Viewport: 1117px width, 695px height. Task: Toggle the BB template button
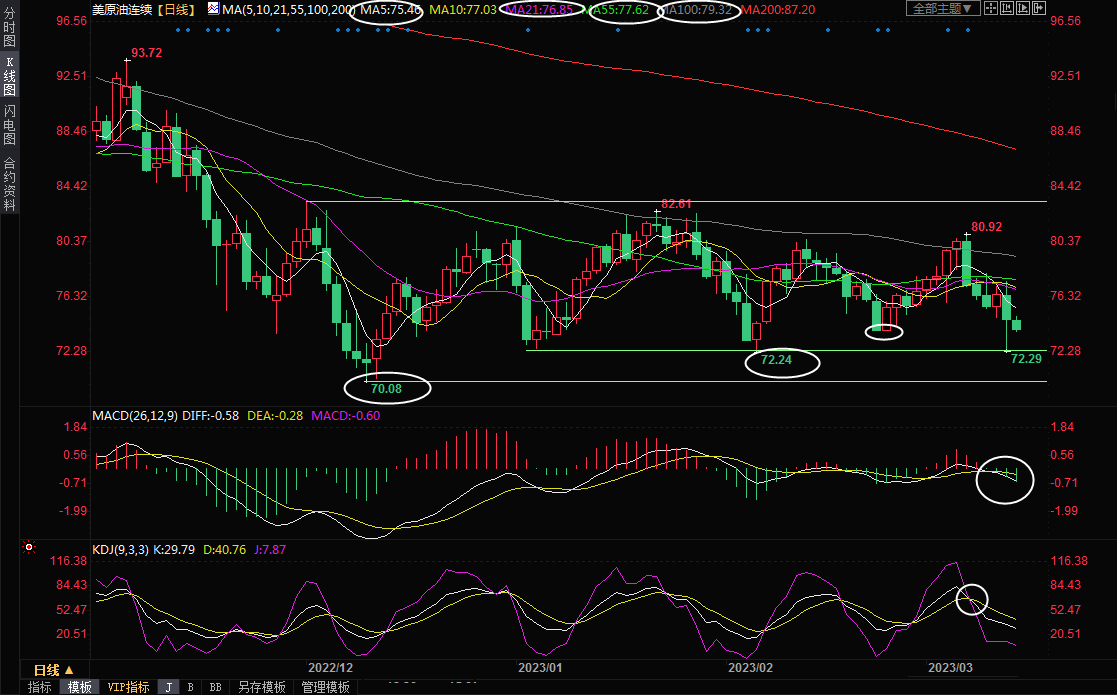(x=215, y=687)
